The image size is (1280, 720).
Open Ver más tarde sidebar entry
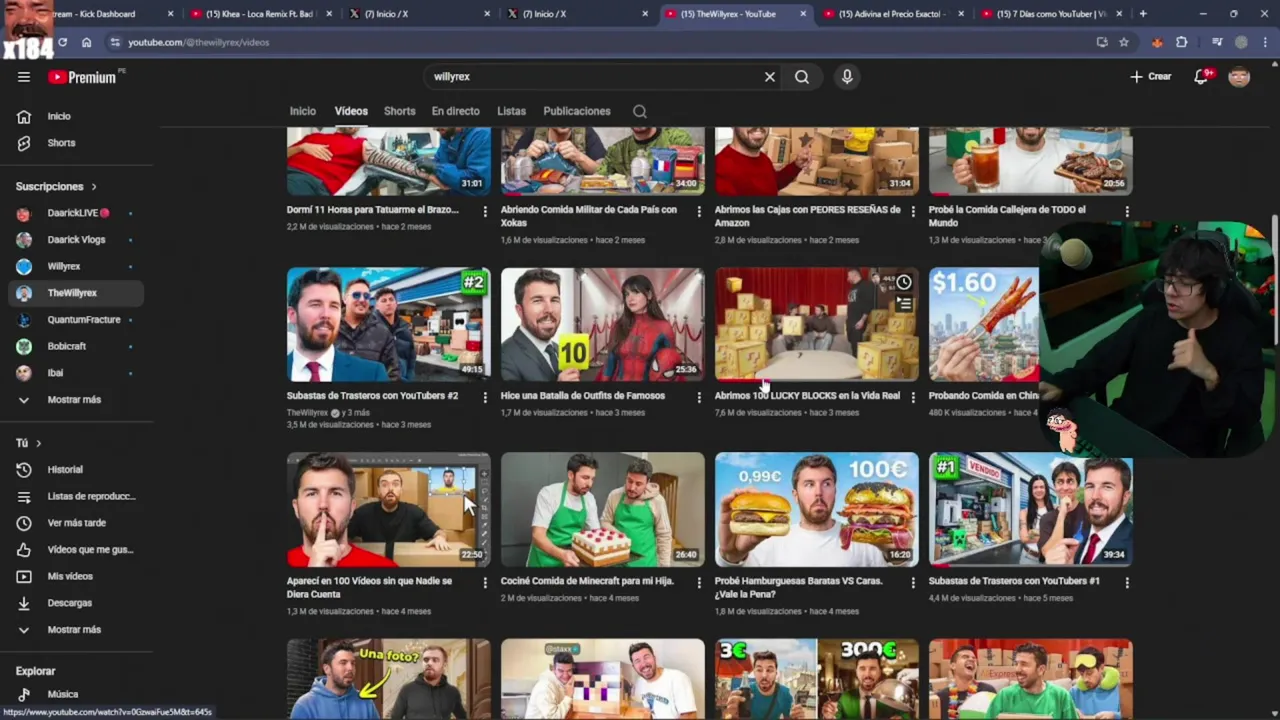(x=76, y=523)
